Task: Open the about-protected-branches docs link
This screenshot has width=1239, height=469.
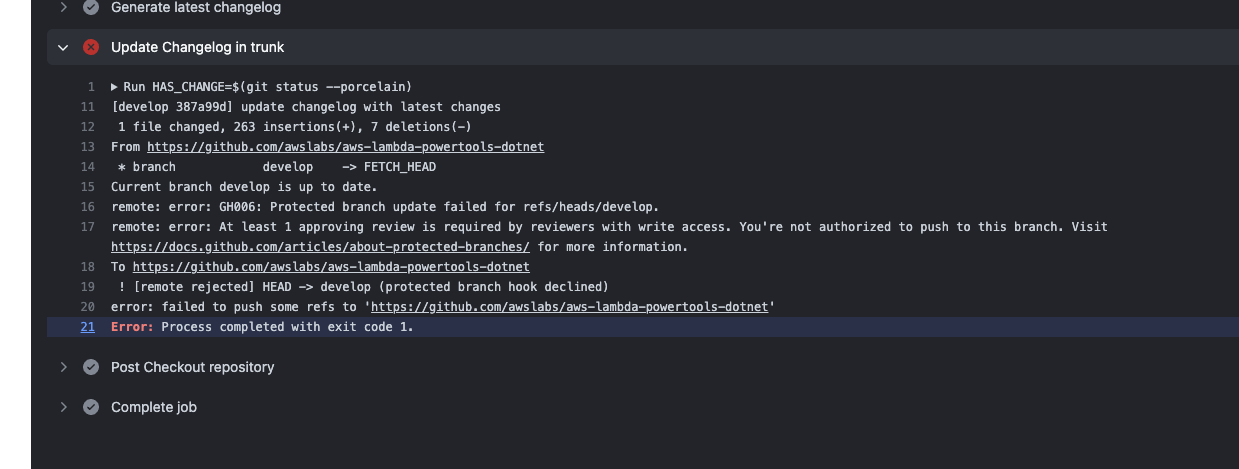Action: [320, 247]
